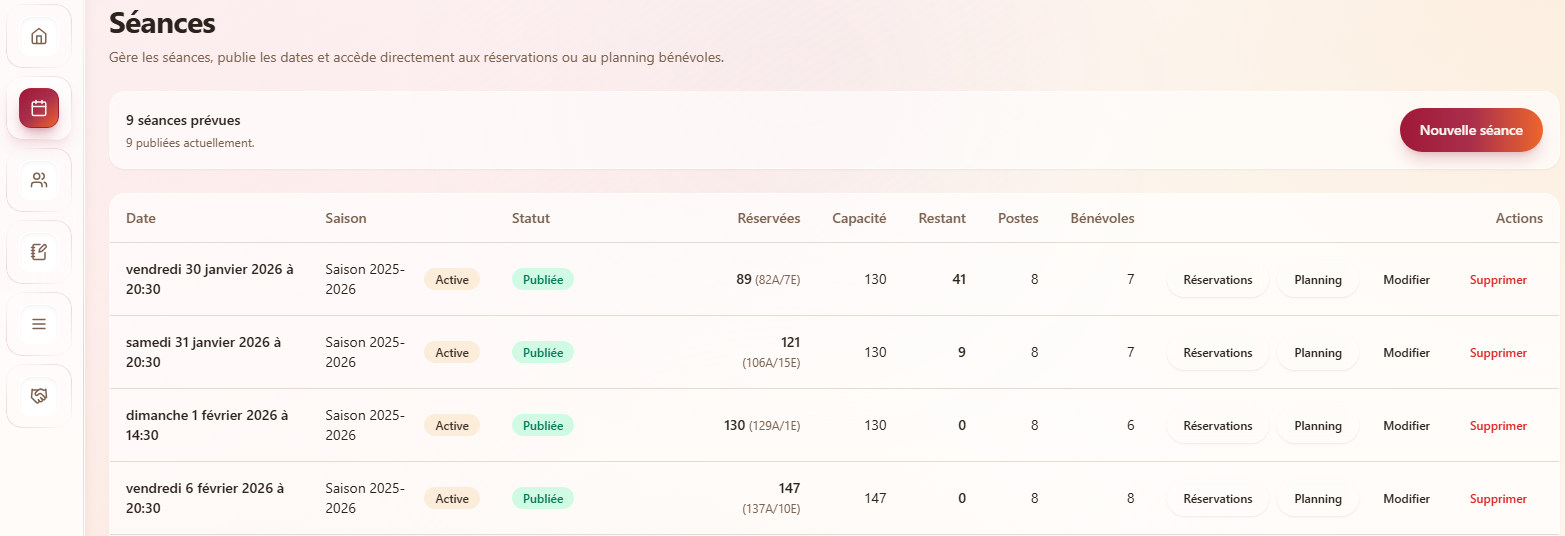Open the notebook edit sidebar icon
1565x536 pixels.
pos(39,252)
